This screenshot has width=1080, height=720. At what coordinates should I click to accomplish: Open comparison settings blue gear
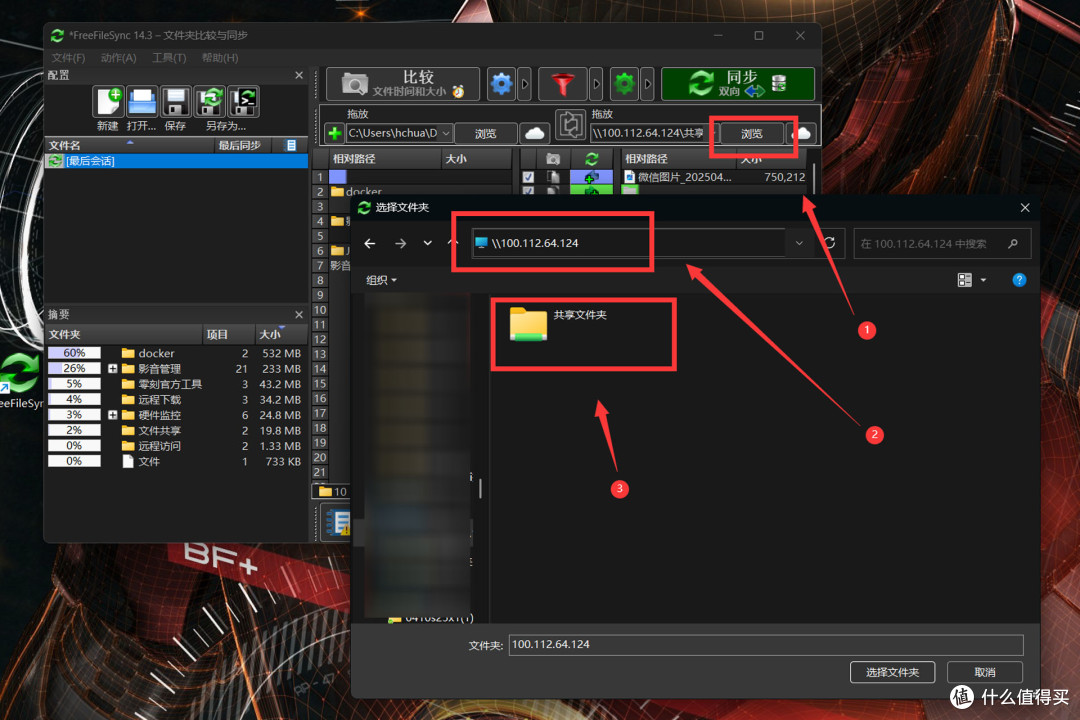pyautogui.click(x=501, y=84)
